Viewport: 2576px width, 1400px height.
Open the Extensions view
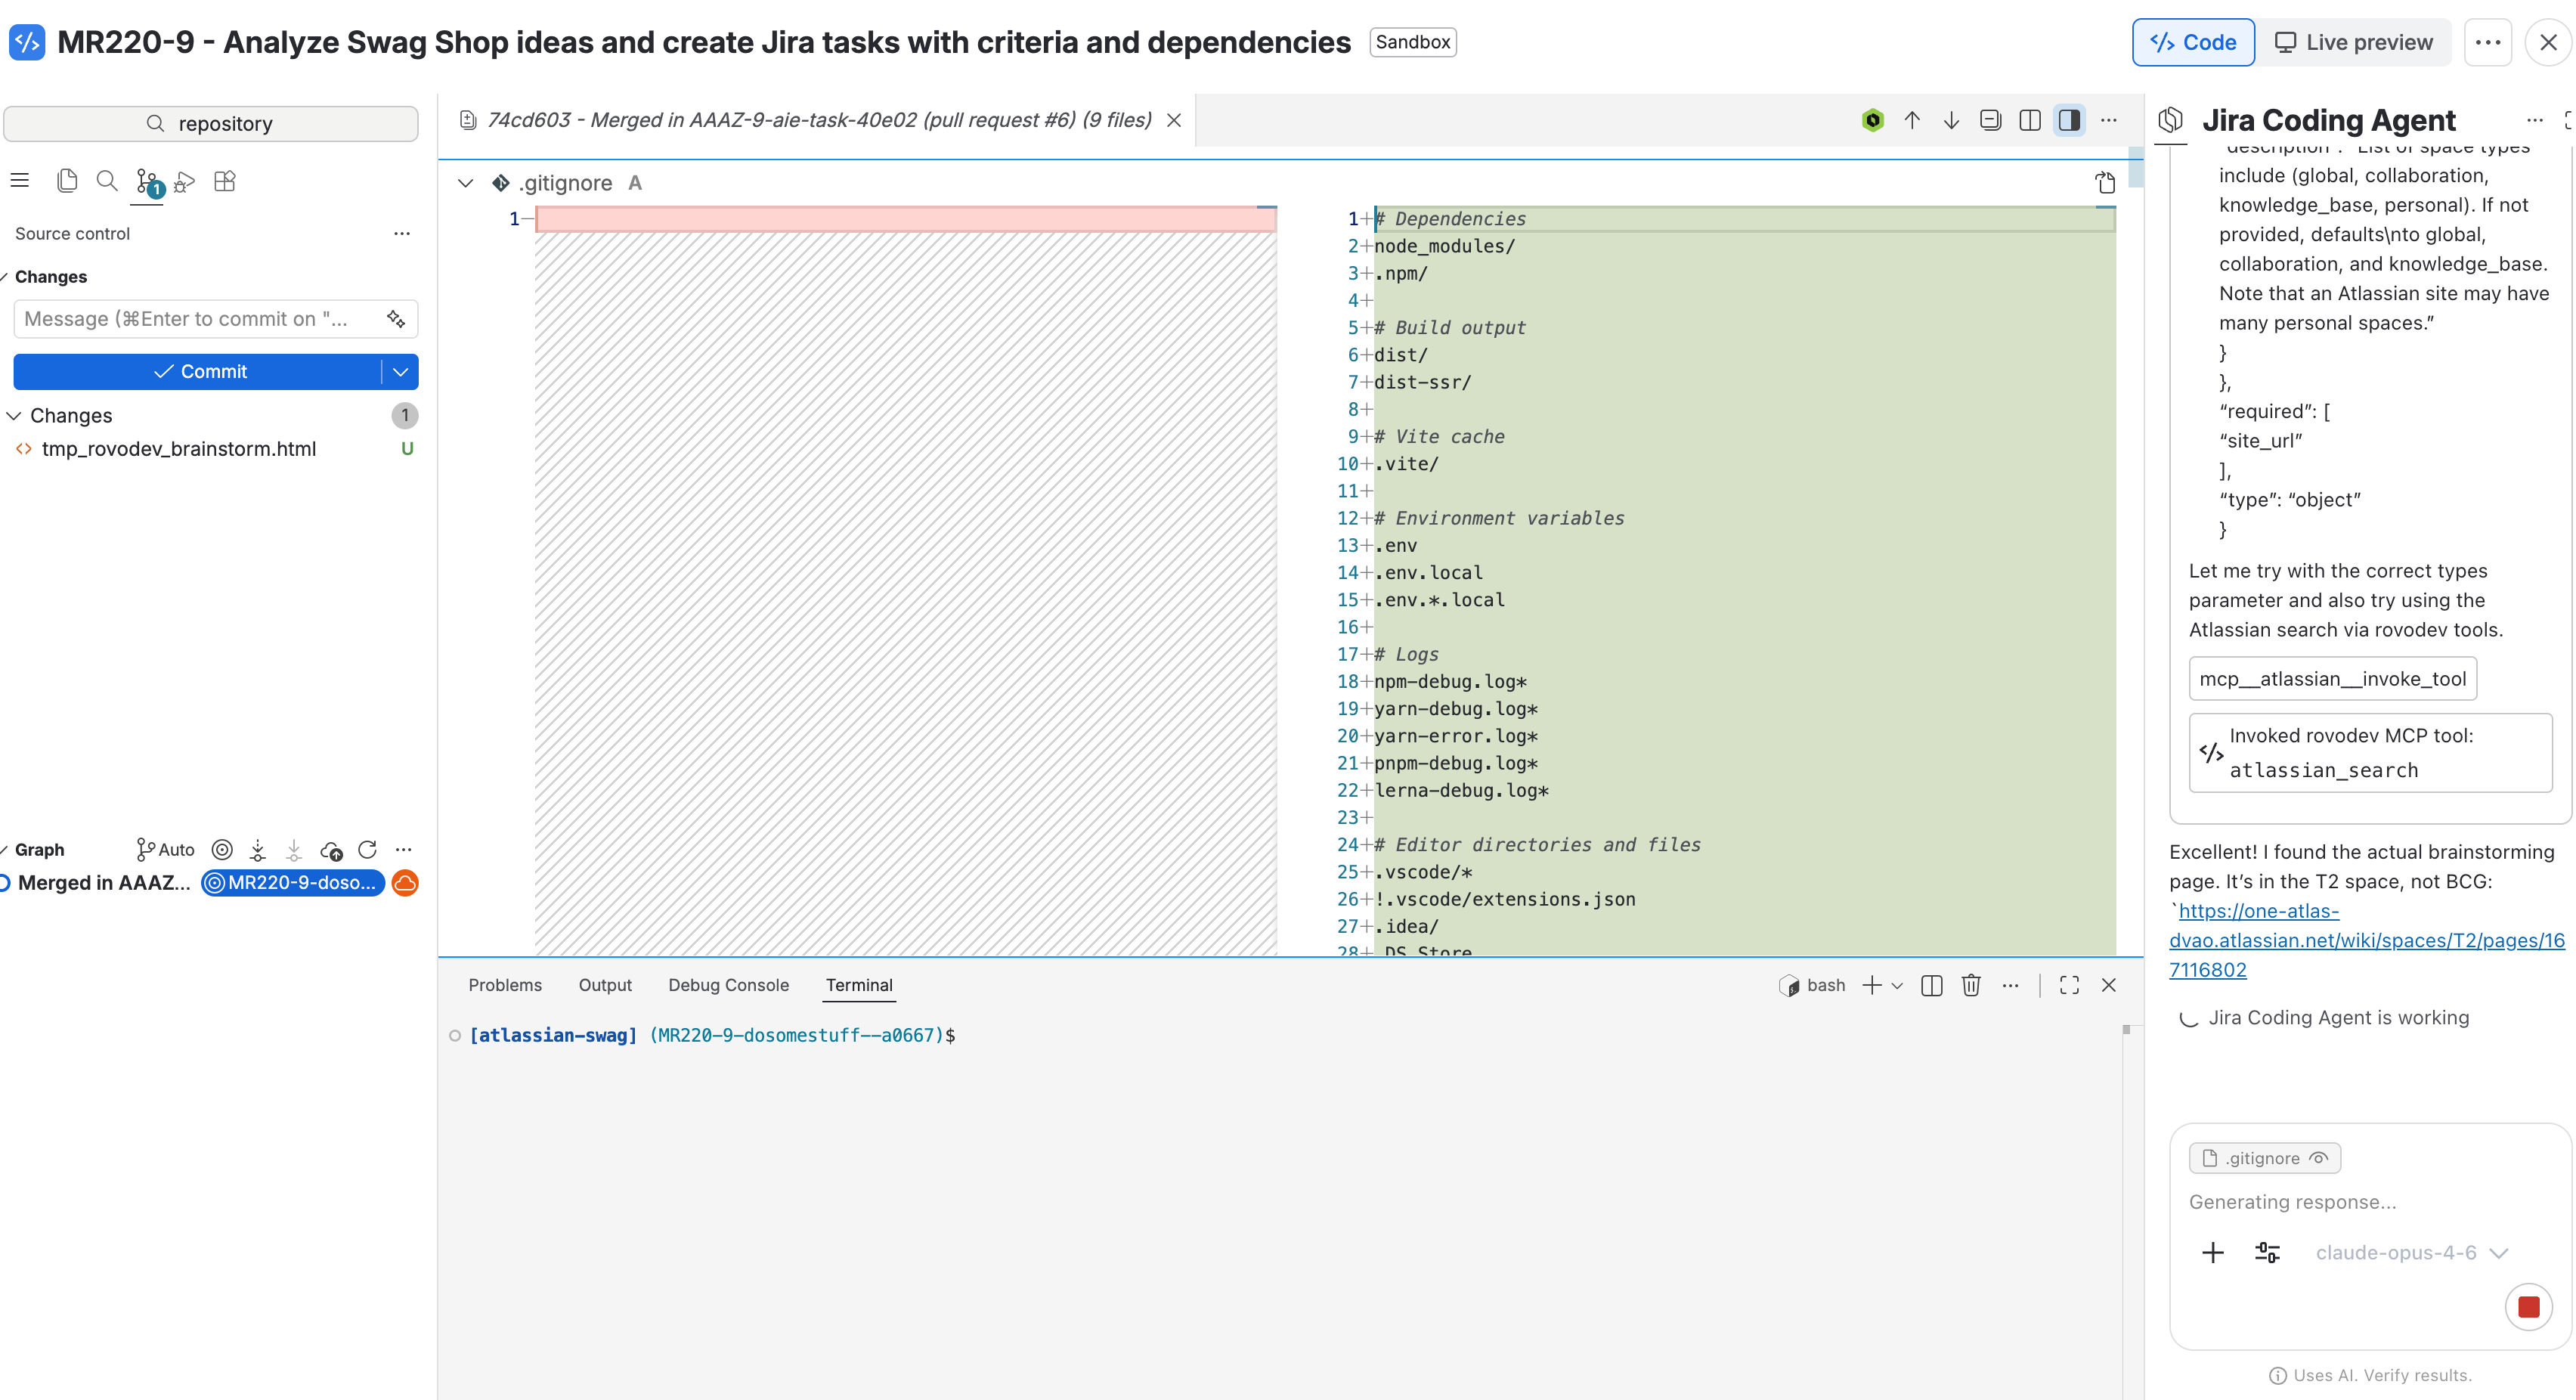225,181
